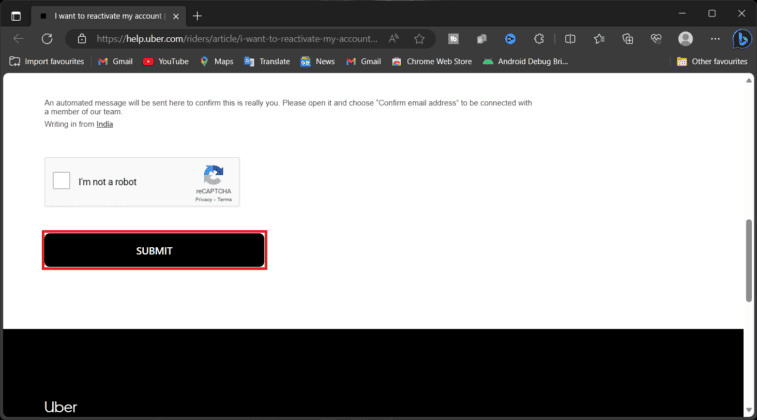Viewport: 757px width, 420px height.
Task: Open the India country link
Action: 104,124
